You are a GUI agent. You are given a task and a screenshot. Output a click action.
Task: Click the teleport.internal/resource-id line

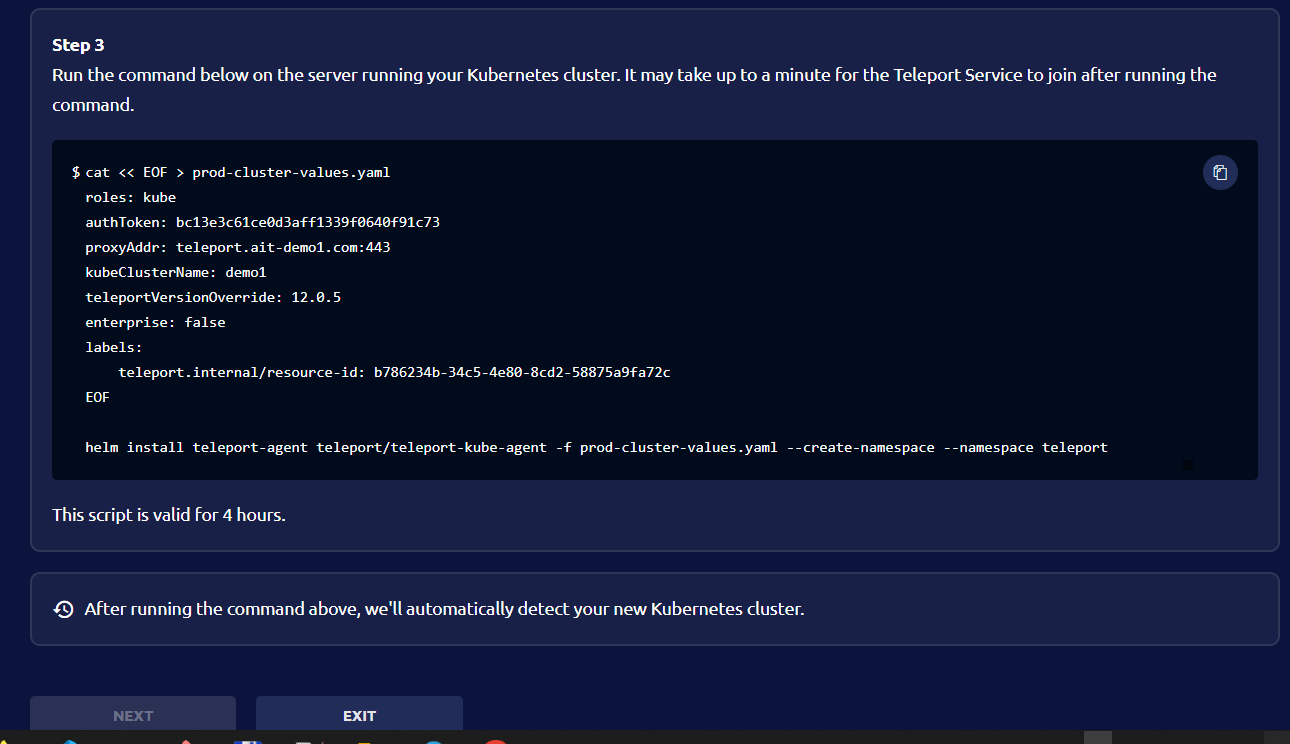(394, 372)
